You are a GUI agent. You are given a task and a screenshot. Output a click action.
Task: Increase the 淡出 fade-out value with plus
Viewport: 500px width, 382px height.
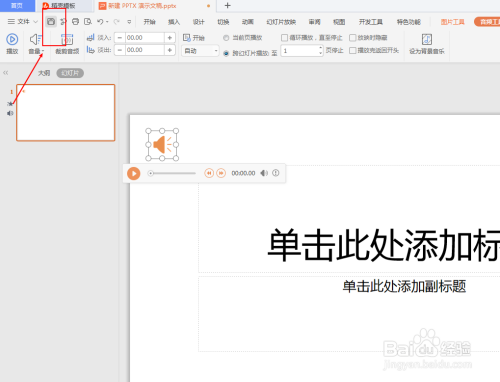tap(170, 50)
